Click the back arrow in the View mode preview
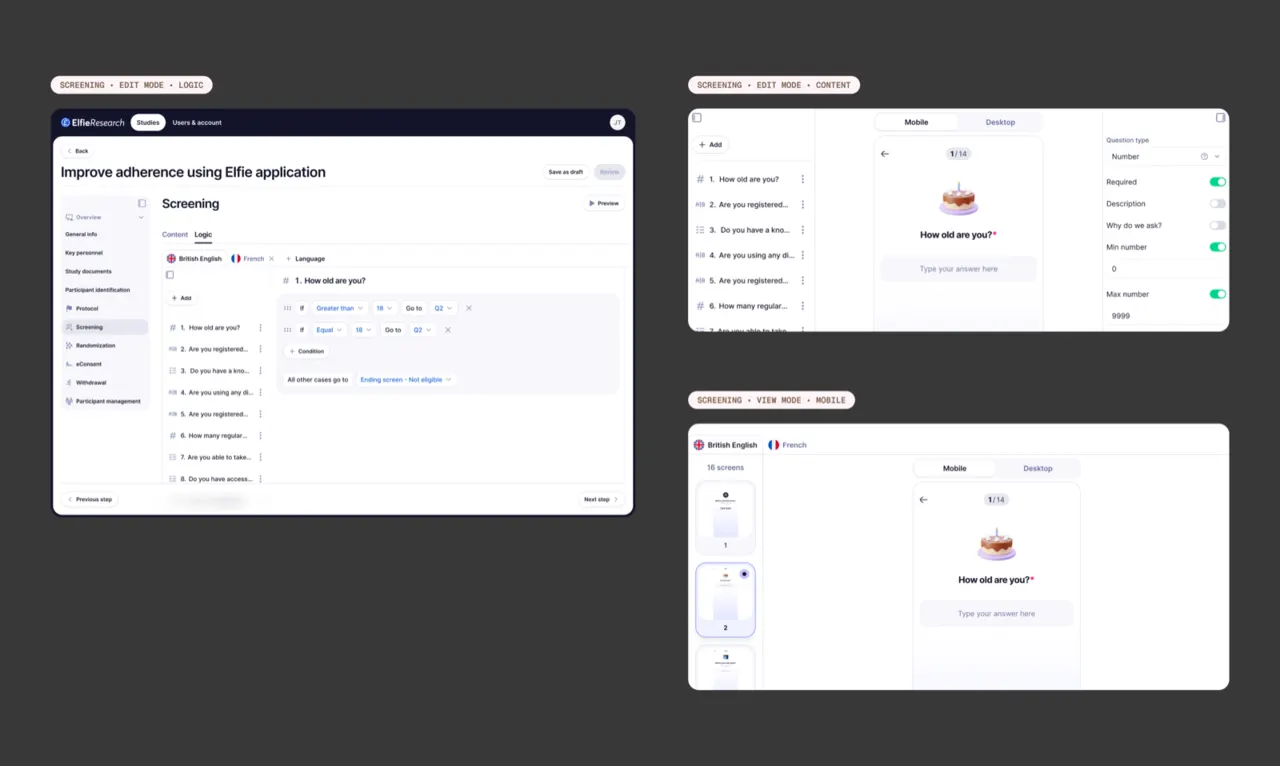1280x766 pixels. click(923, 500)
